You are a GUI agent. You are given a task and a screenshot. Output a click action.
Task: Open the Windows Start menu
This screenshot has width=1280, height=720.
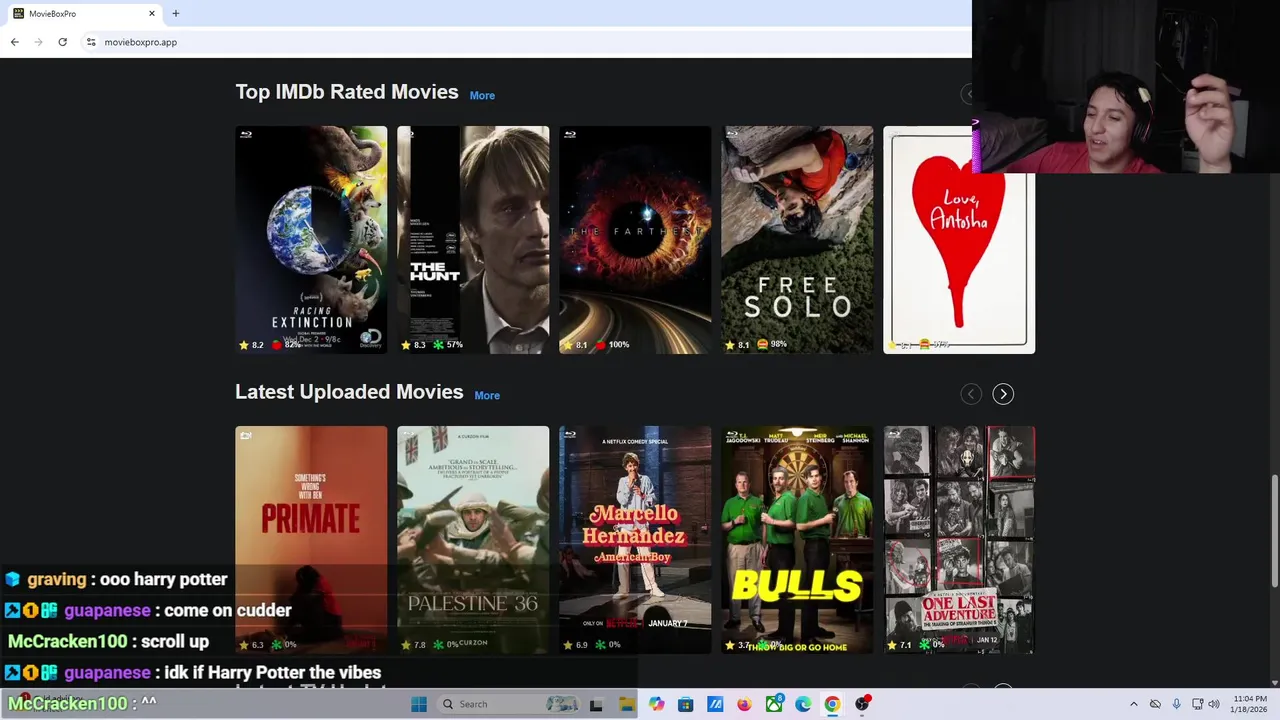[419, 704]
